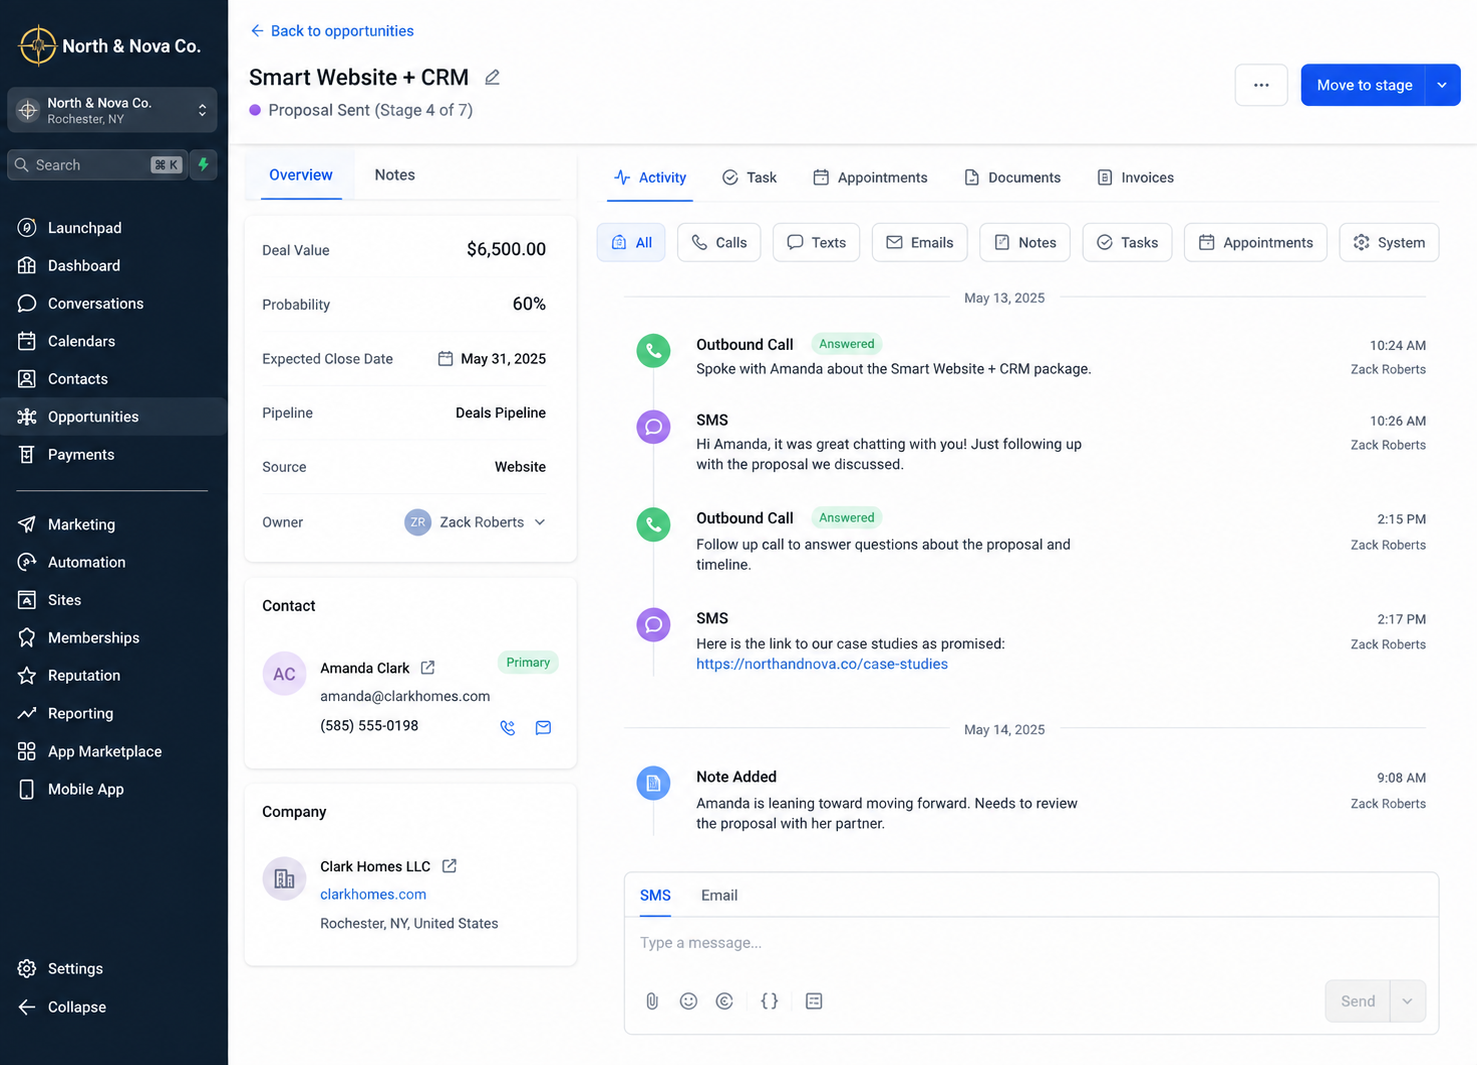Click the first Outbound Call green phone icon
Viewport: 1477px width, 1065px height.
[x=653, y=351]
